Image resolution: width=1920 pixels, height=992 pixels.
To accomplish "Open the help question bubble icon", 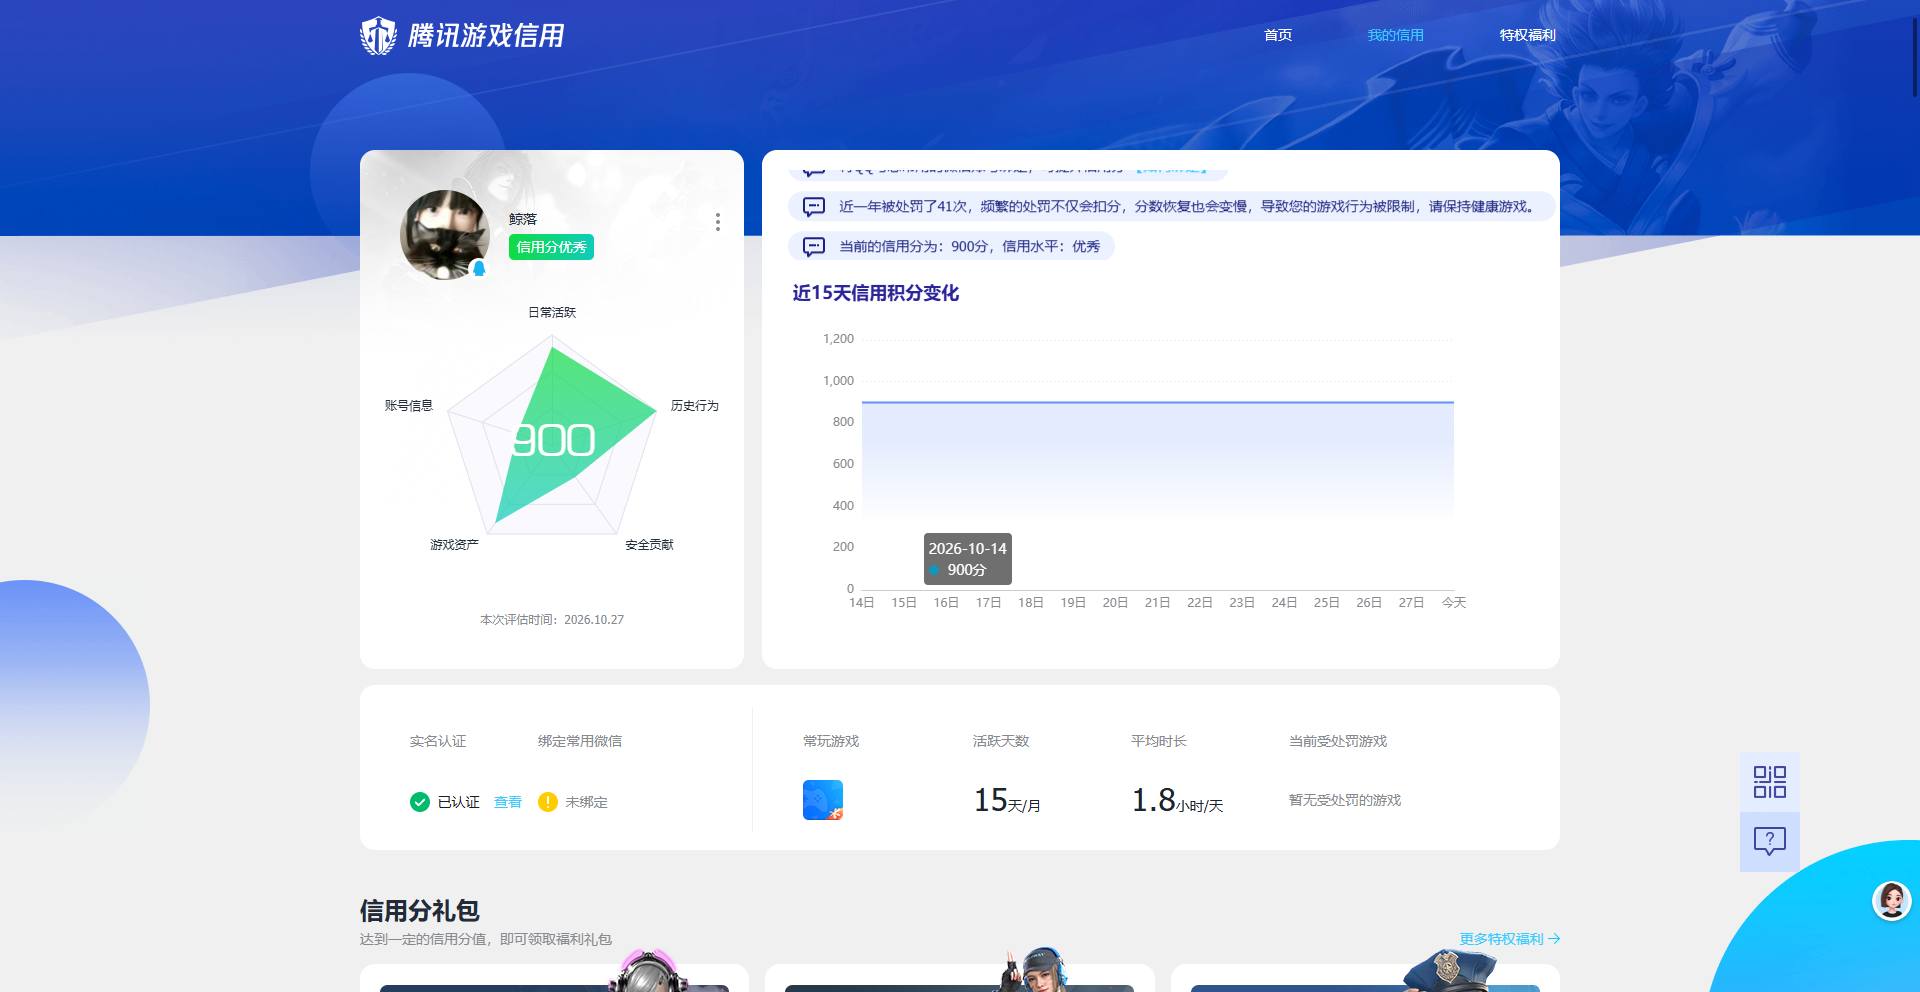I will [x=1769, y=841].
